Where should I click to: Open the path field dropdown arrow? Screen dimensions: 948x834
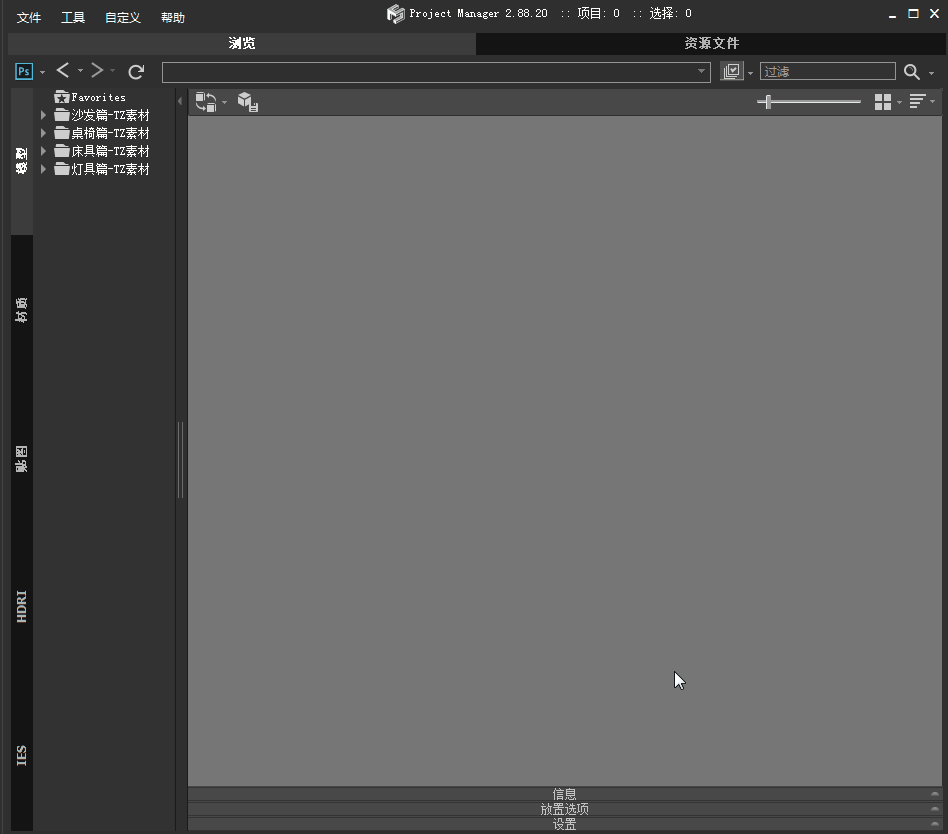[x=701, y=71]
